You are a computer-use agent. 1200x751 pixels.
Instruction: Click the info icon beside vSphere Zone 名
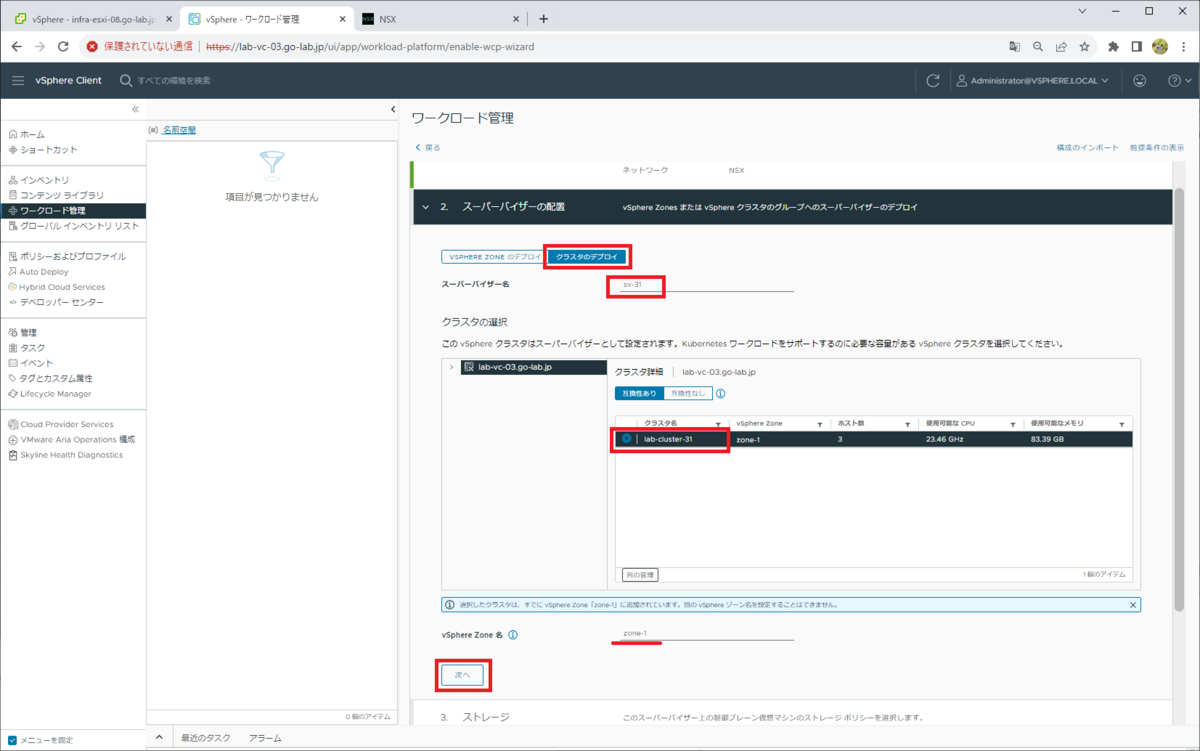[513, 634]
